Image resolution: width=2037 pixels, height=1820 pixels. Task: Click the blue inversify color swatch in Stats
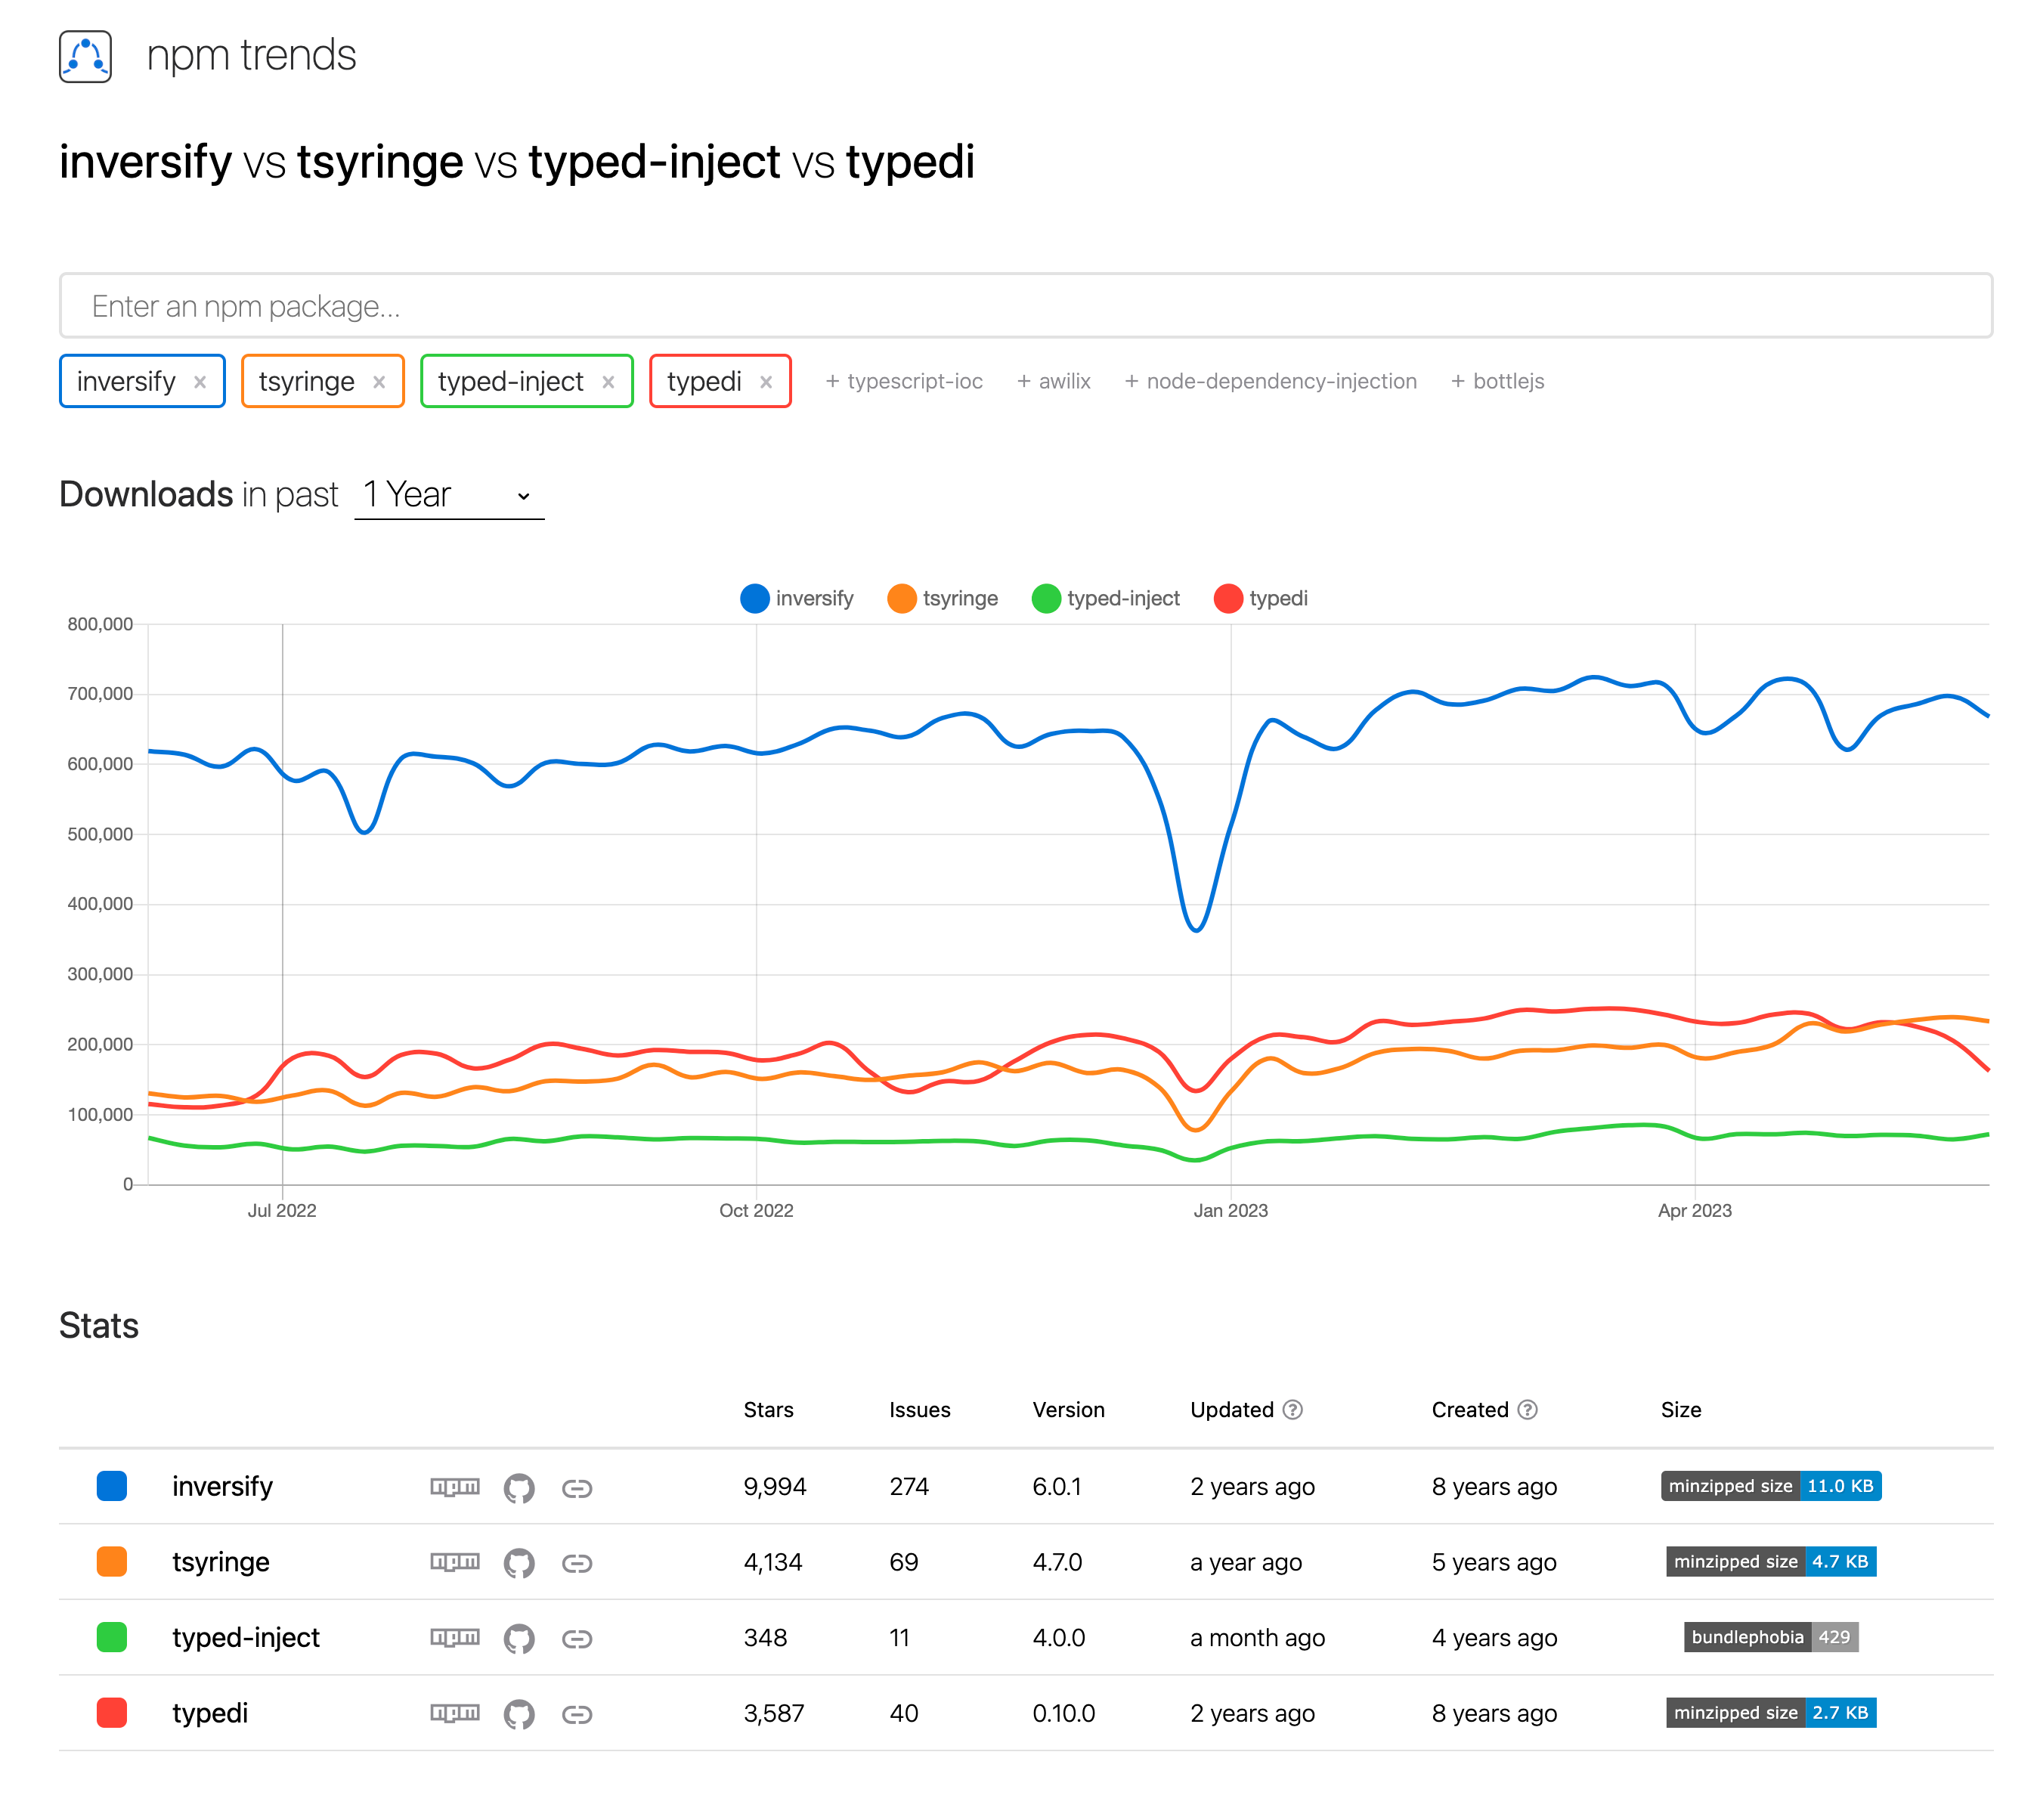(112, 1486)
